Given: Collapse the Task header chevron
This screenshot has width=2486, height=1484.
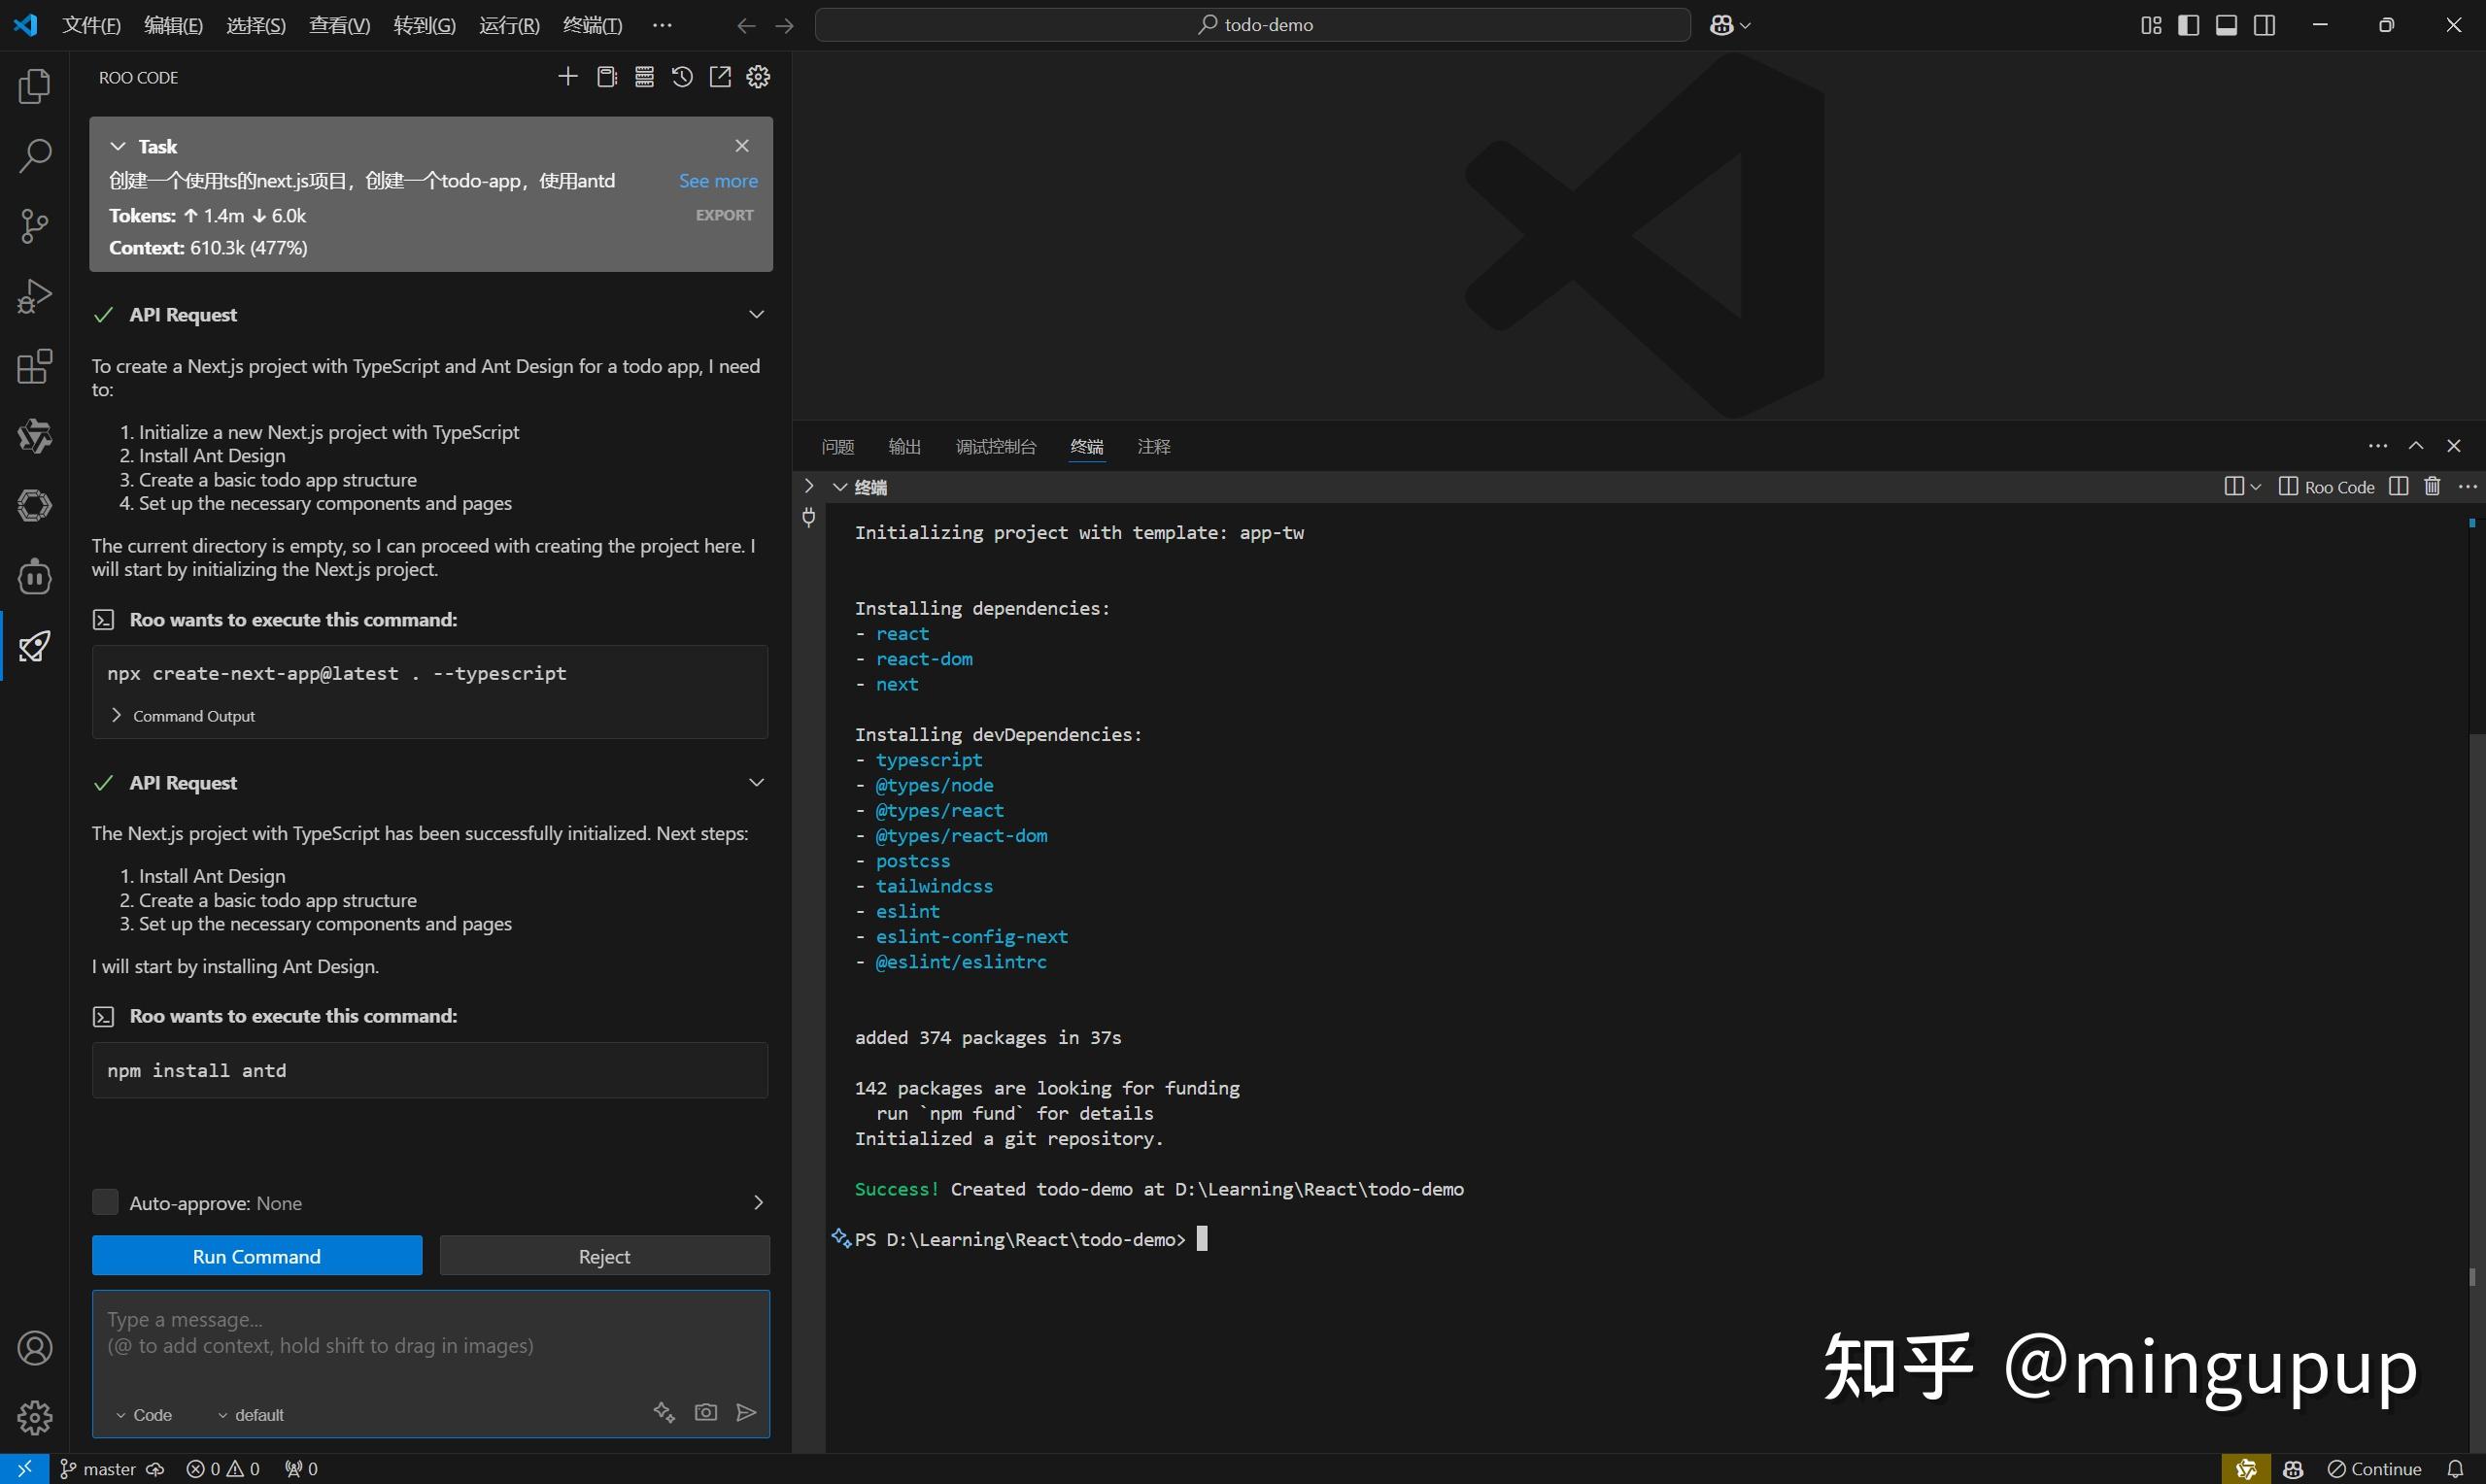Looking at the screenshot, I should [118, 146].
